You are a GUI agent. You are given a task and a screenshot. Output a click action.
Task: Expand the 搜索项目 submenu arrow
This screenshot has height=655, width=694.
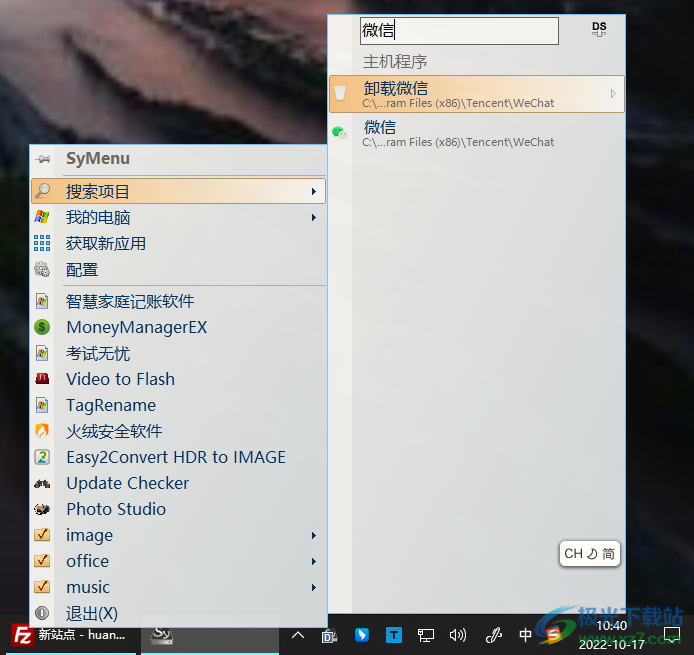pyautogui.click(x=313, y=191)
